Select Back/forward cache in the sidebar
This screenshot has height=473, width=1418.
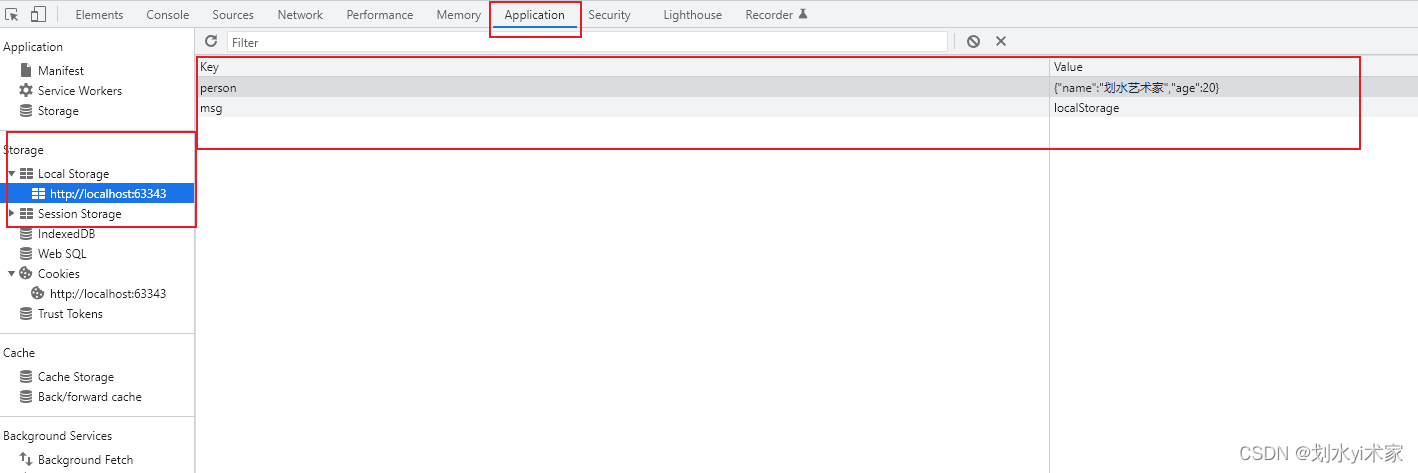click(90, 397)
